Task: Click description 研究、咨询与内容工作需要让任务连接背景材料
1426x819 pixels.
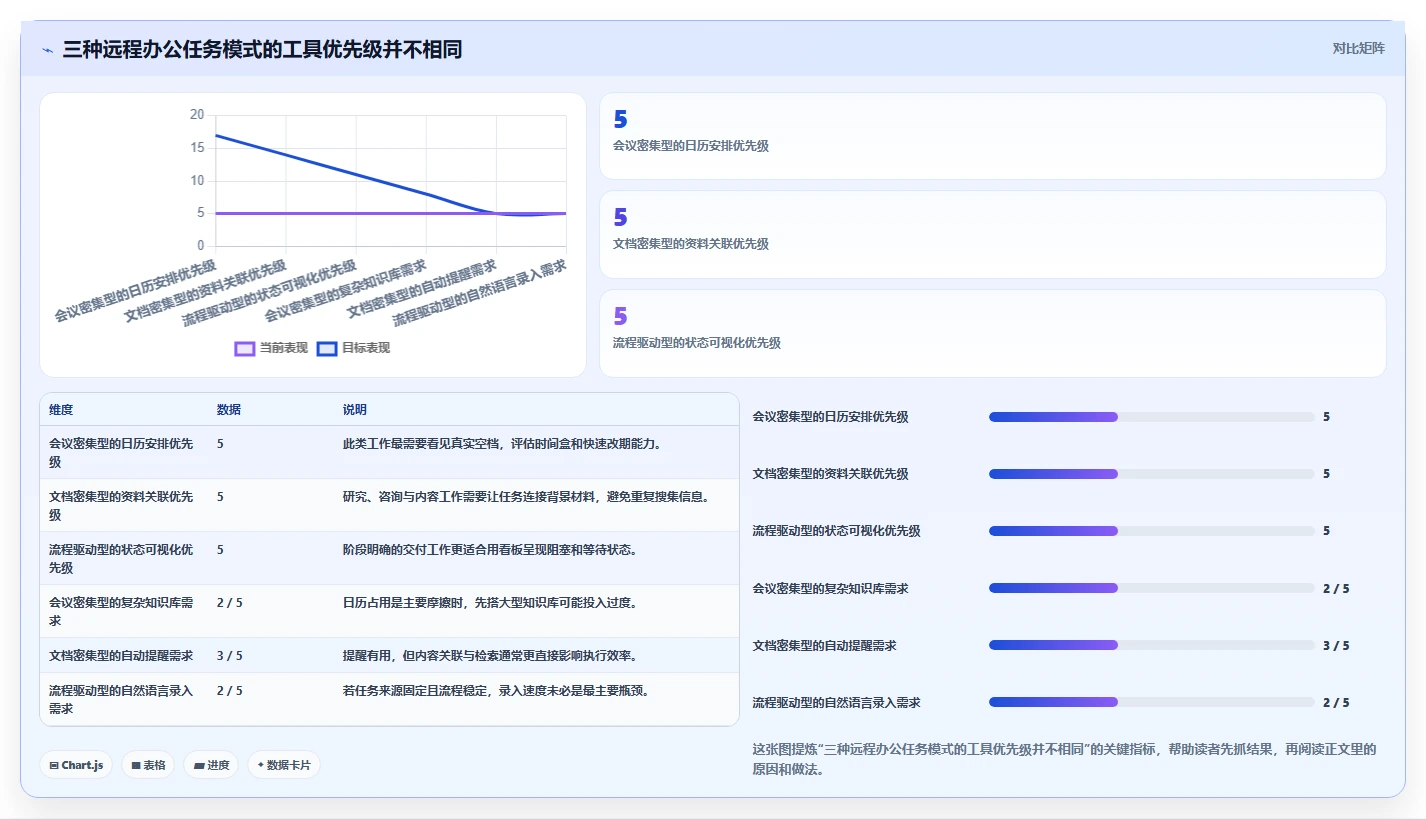Action: point(526,496)
